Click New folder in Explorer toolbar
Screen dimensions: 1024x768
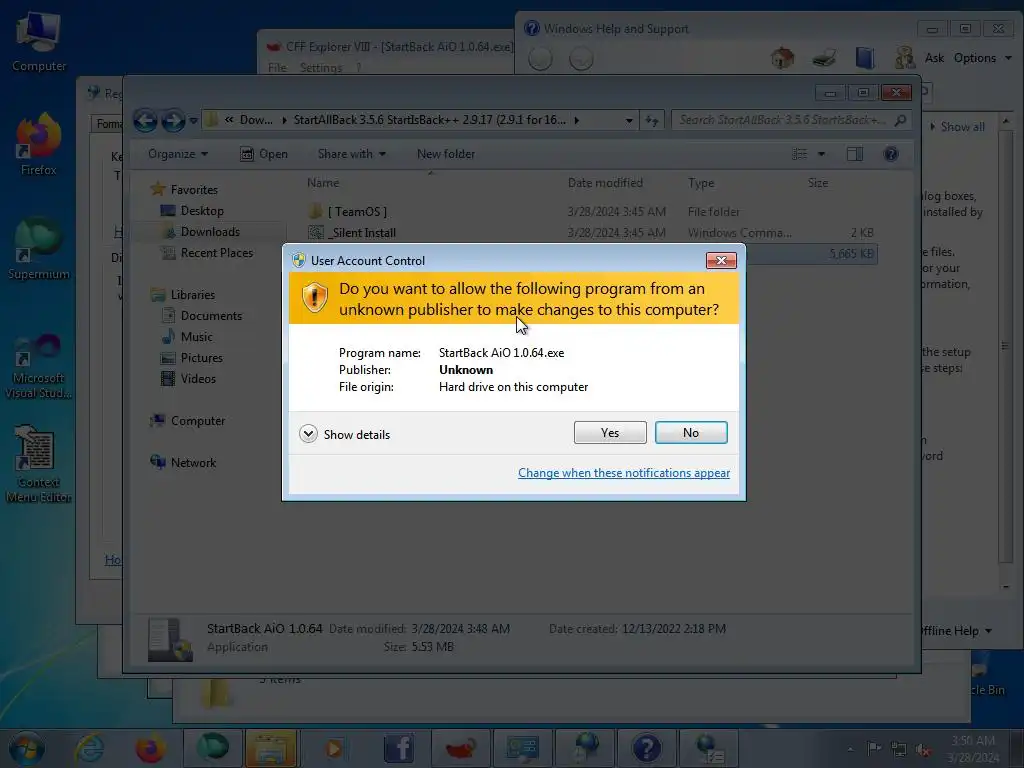[446, 154]
